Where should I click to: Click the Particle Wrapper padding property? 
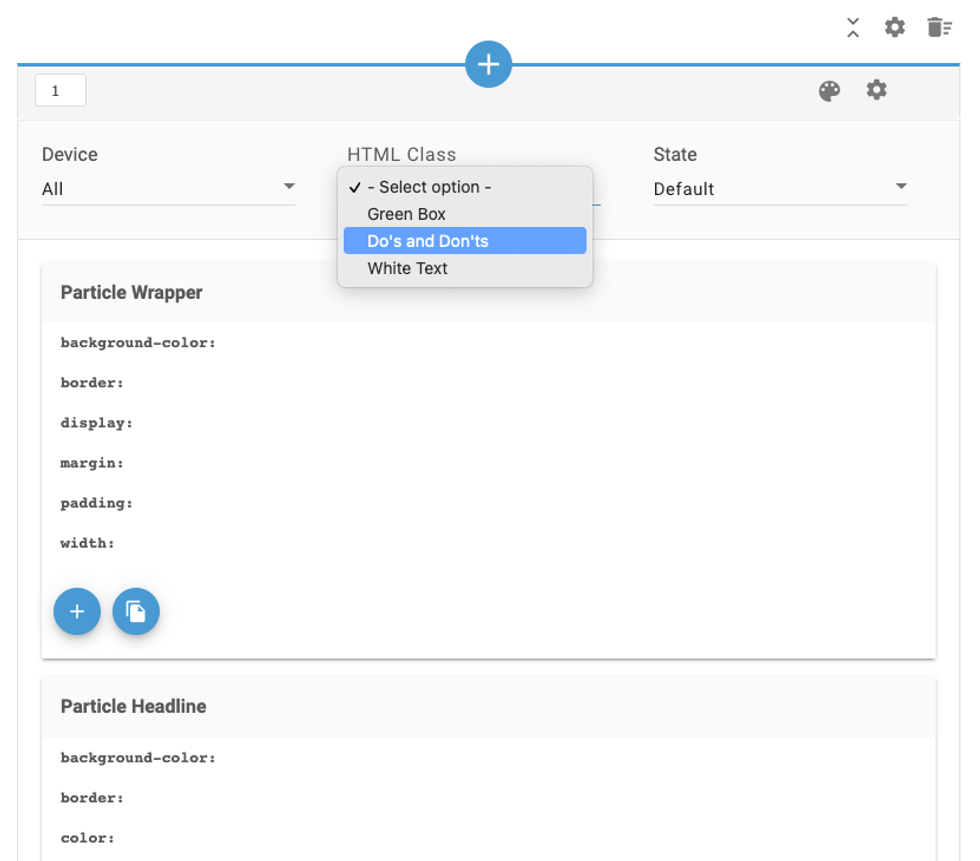pos(97,503)
